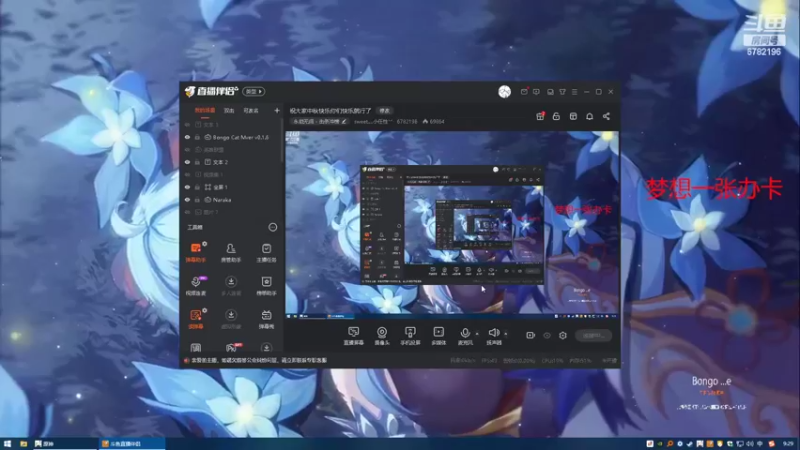Viewport: 800px width, 450px height.
Task: Click the unlock padlock icon above preview
Action: pos(556,116)
